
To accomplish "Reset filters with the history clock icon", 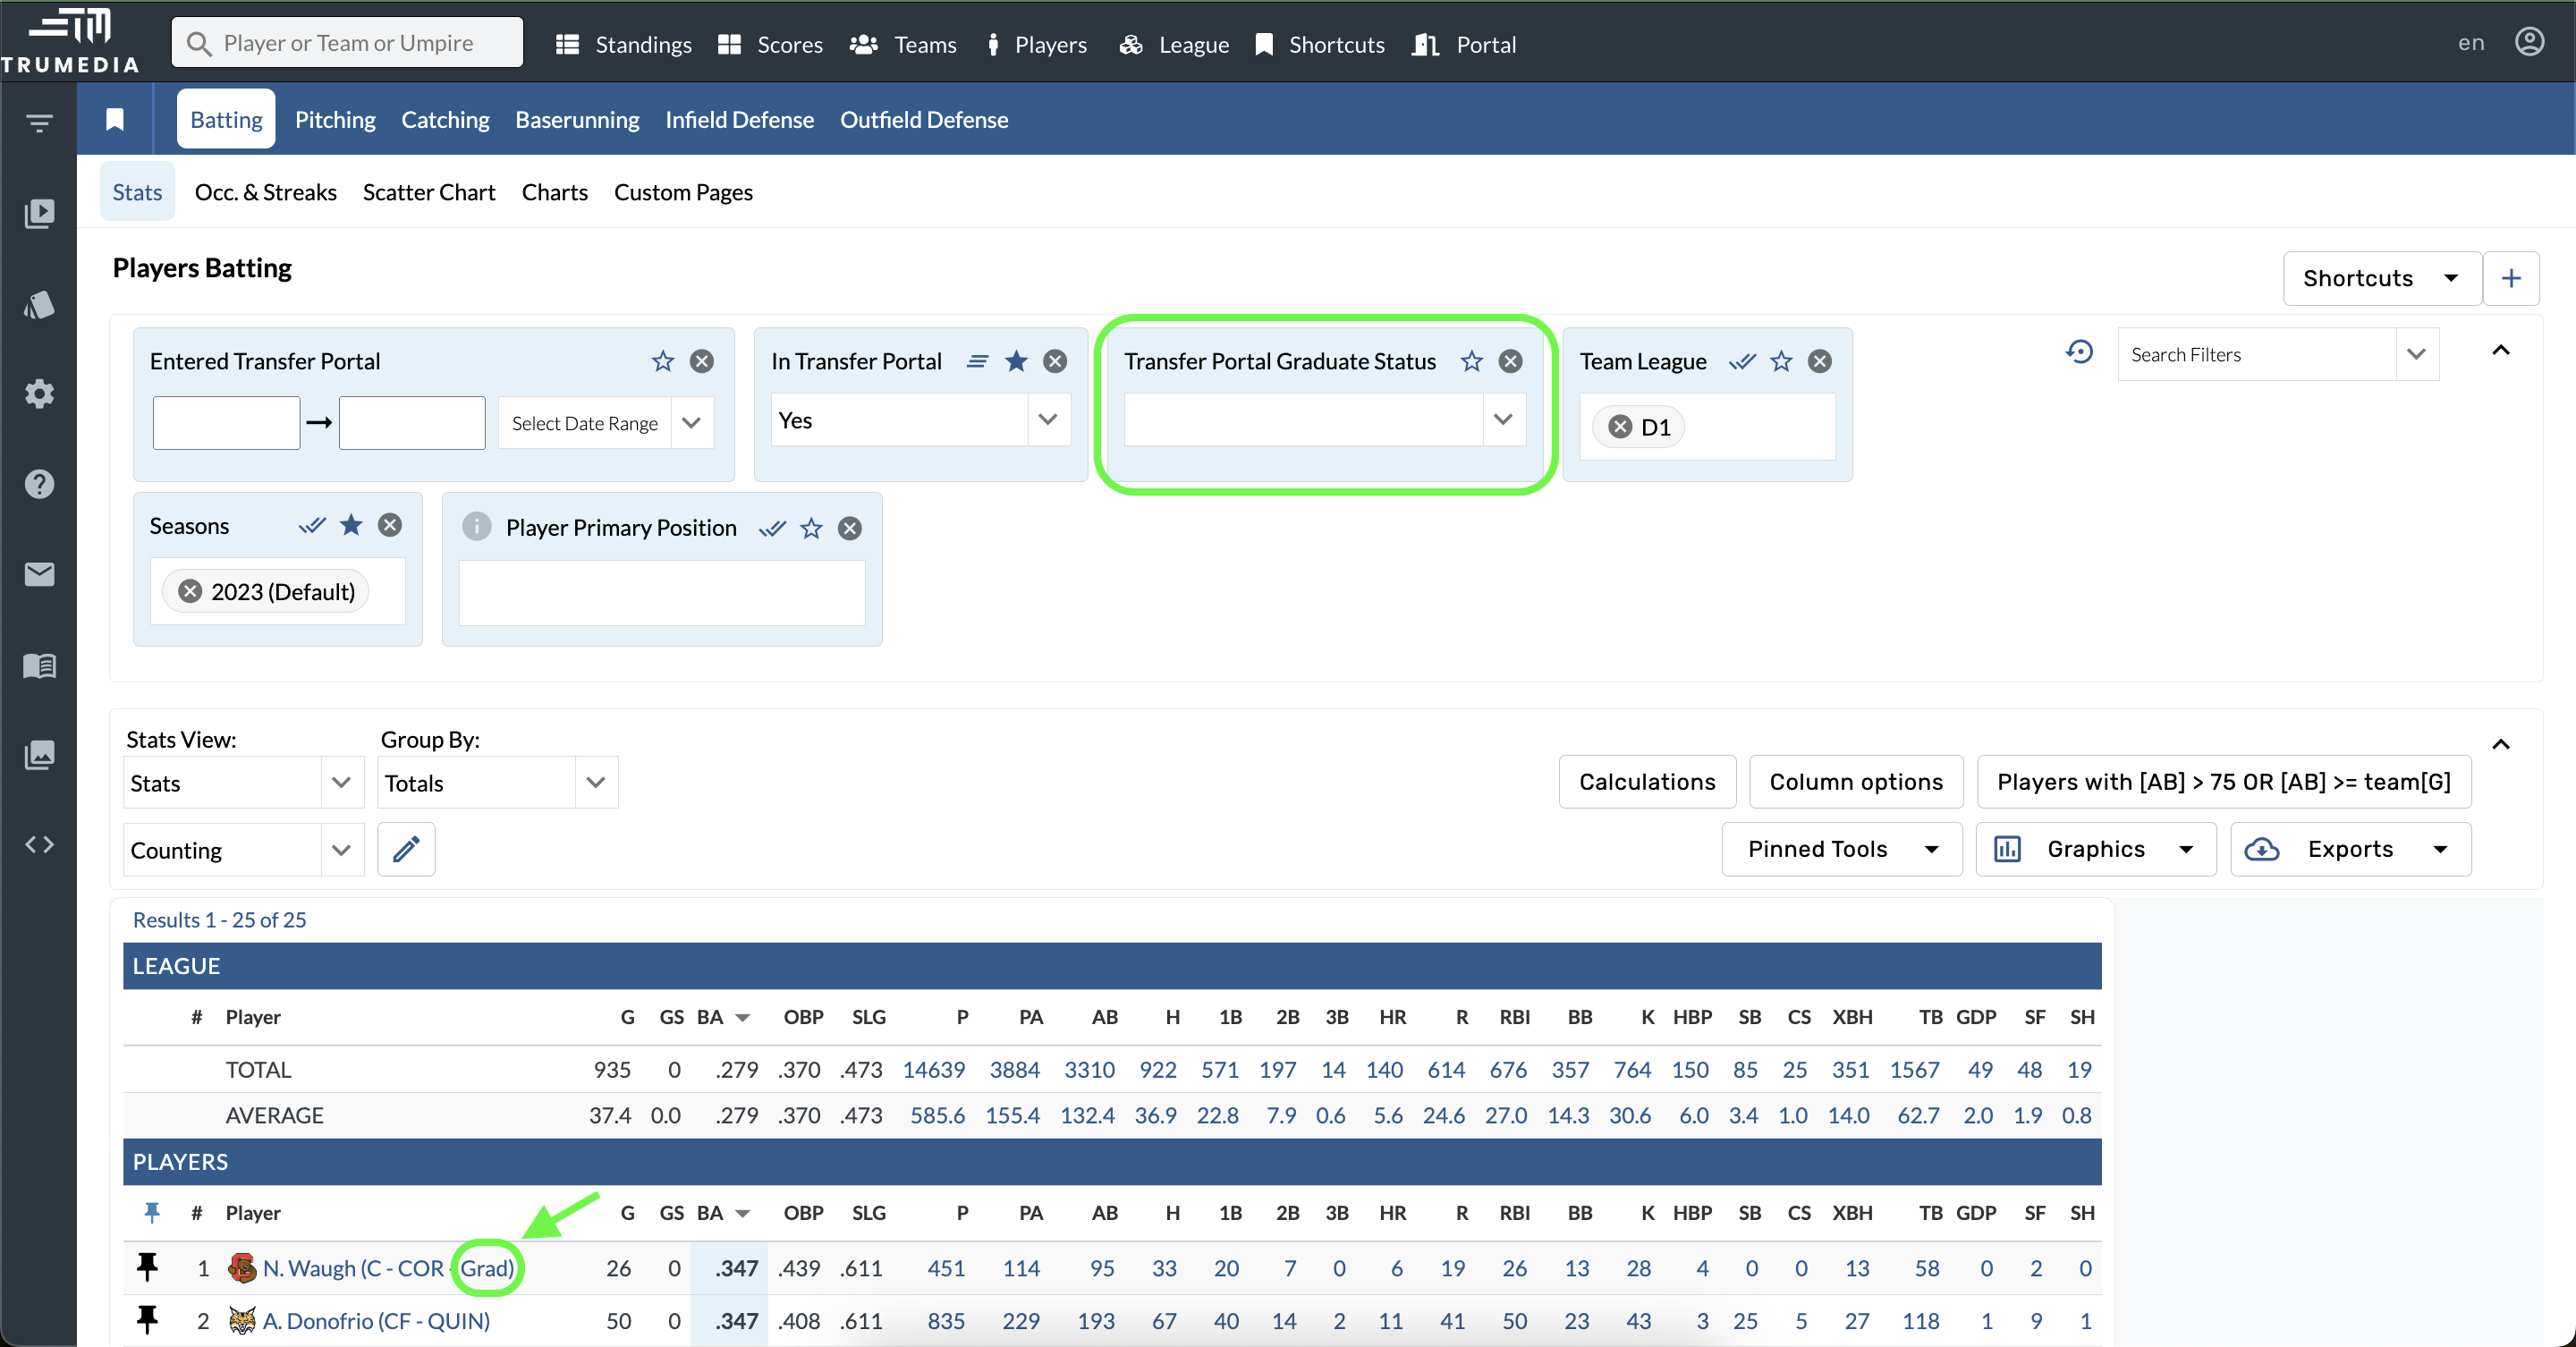I will pyautogui.click(x=2079, y=352).
